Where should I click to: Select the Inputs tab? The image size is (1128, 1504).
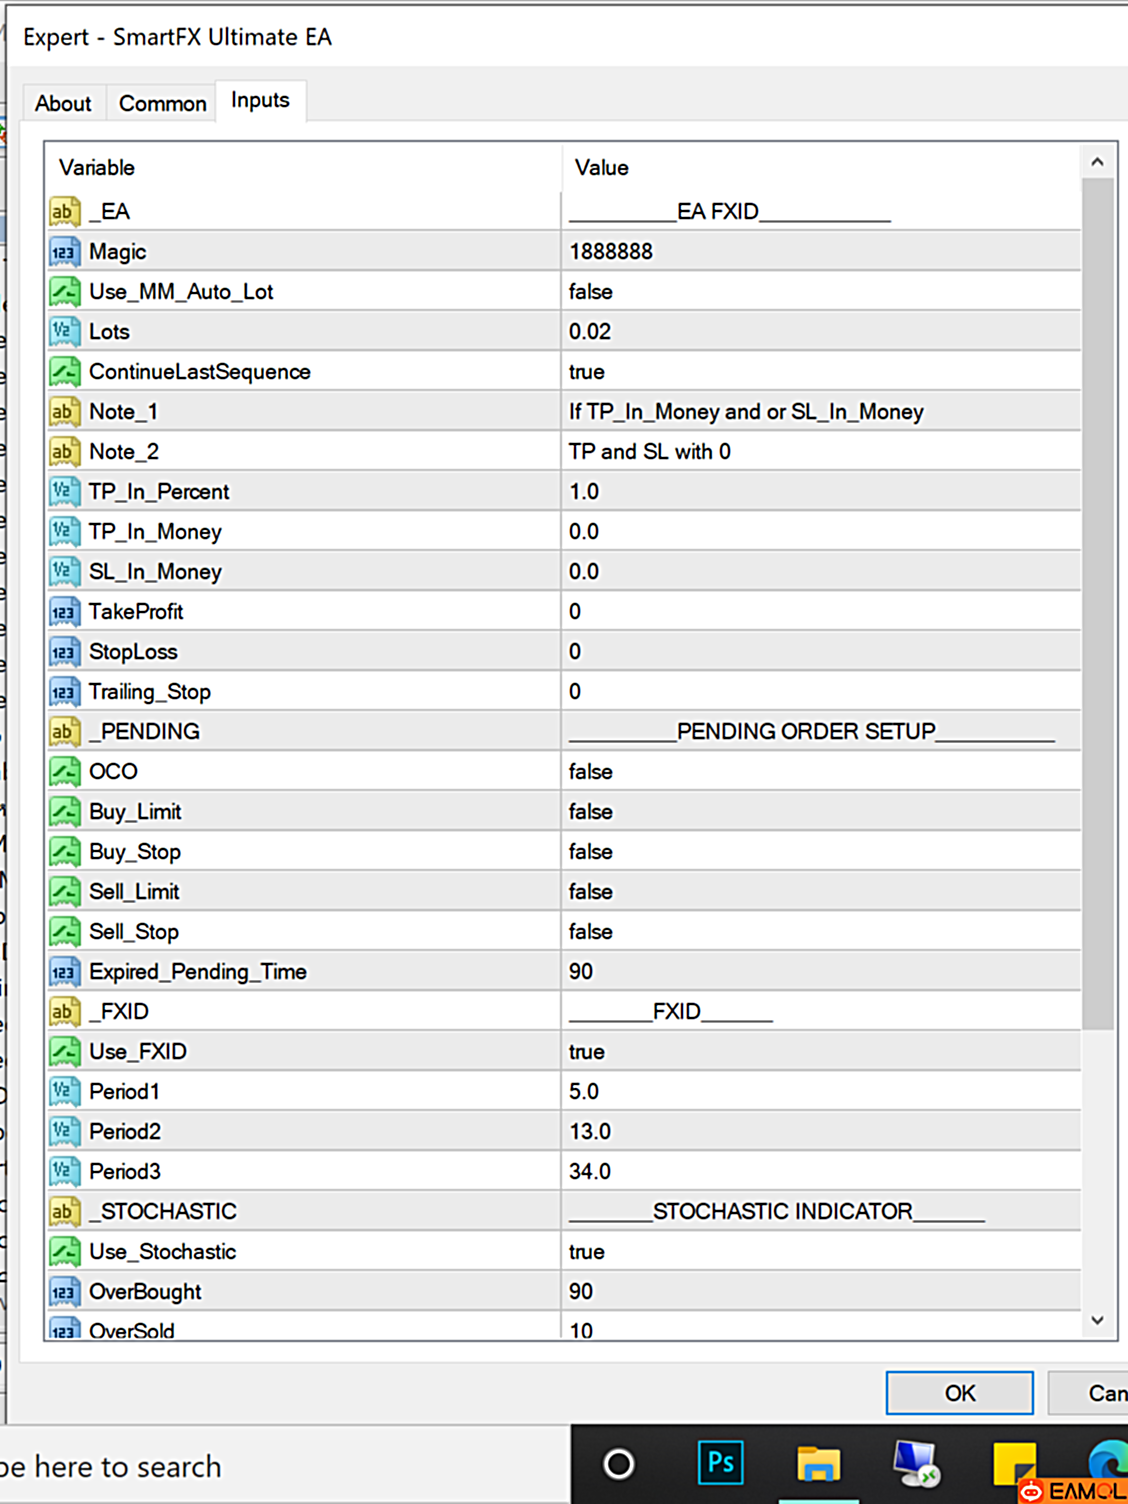pyautogui.click(x=260, y=100)
